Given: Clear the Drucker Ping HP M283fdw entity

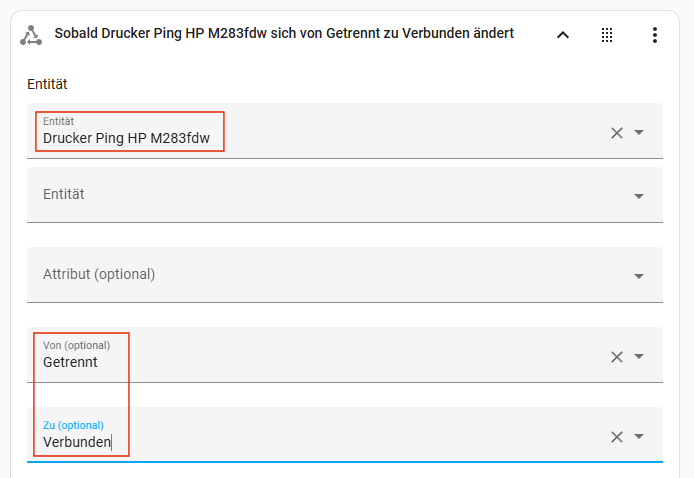Looking at the screenshot, I should pos(617,133).
